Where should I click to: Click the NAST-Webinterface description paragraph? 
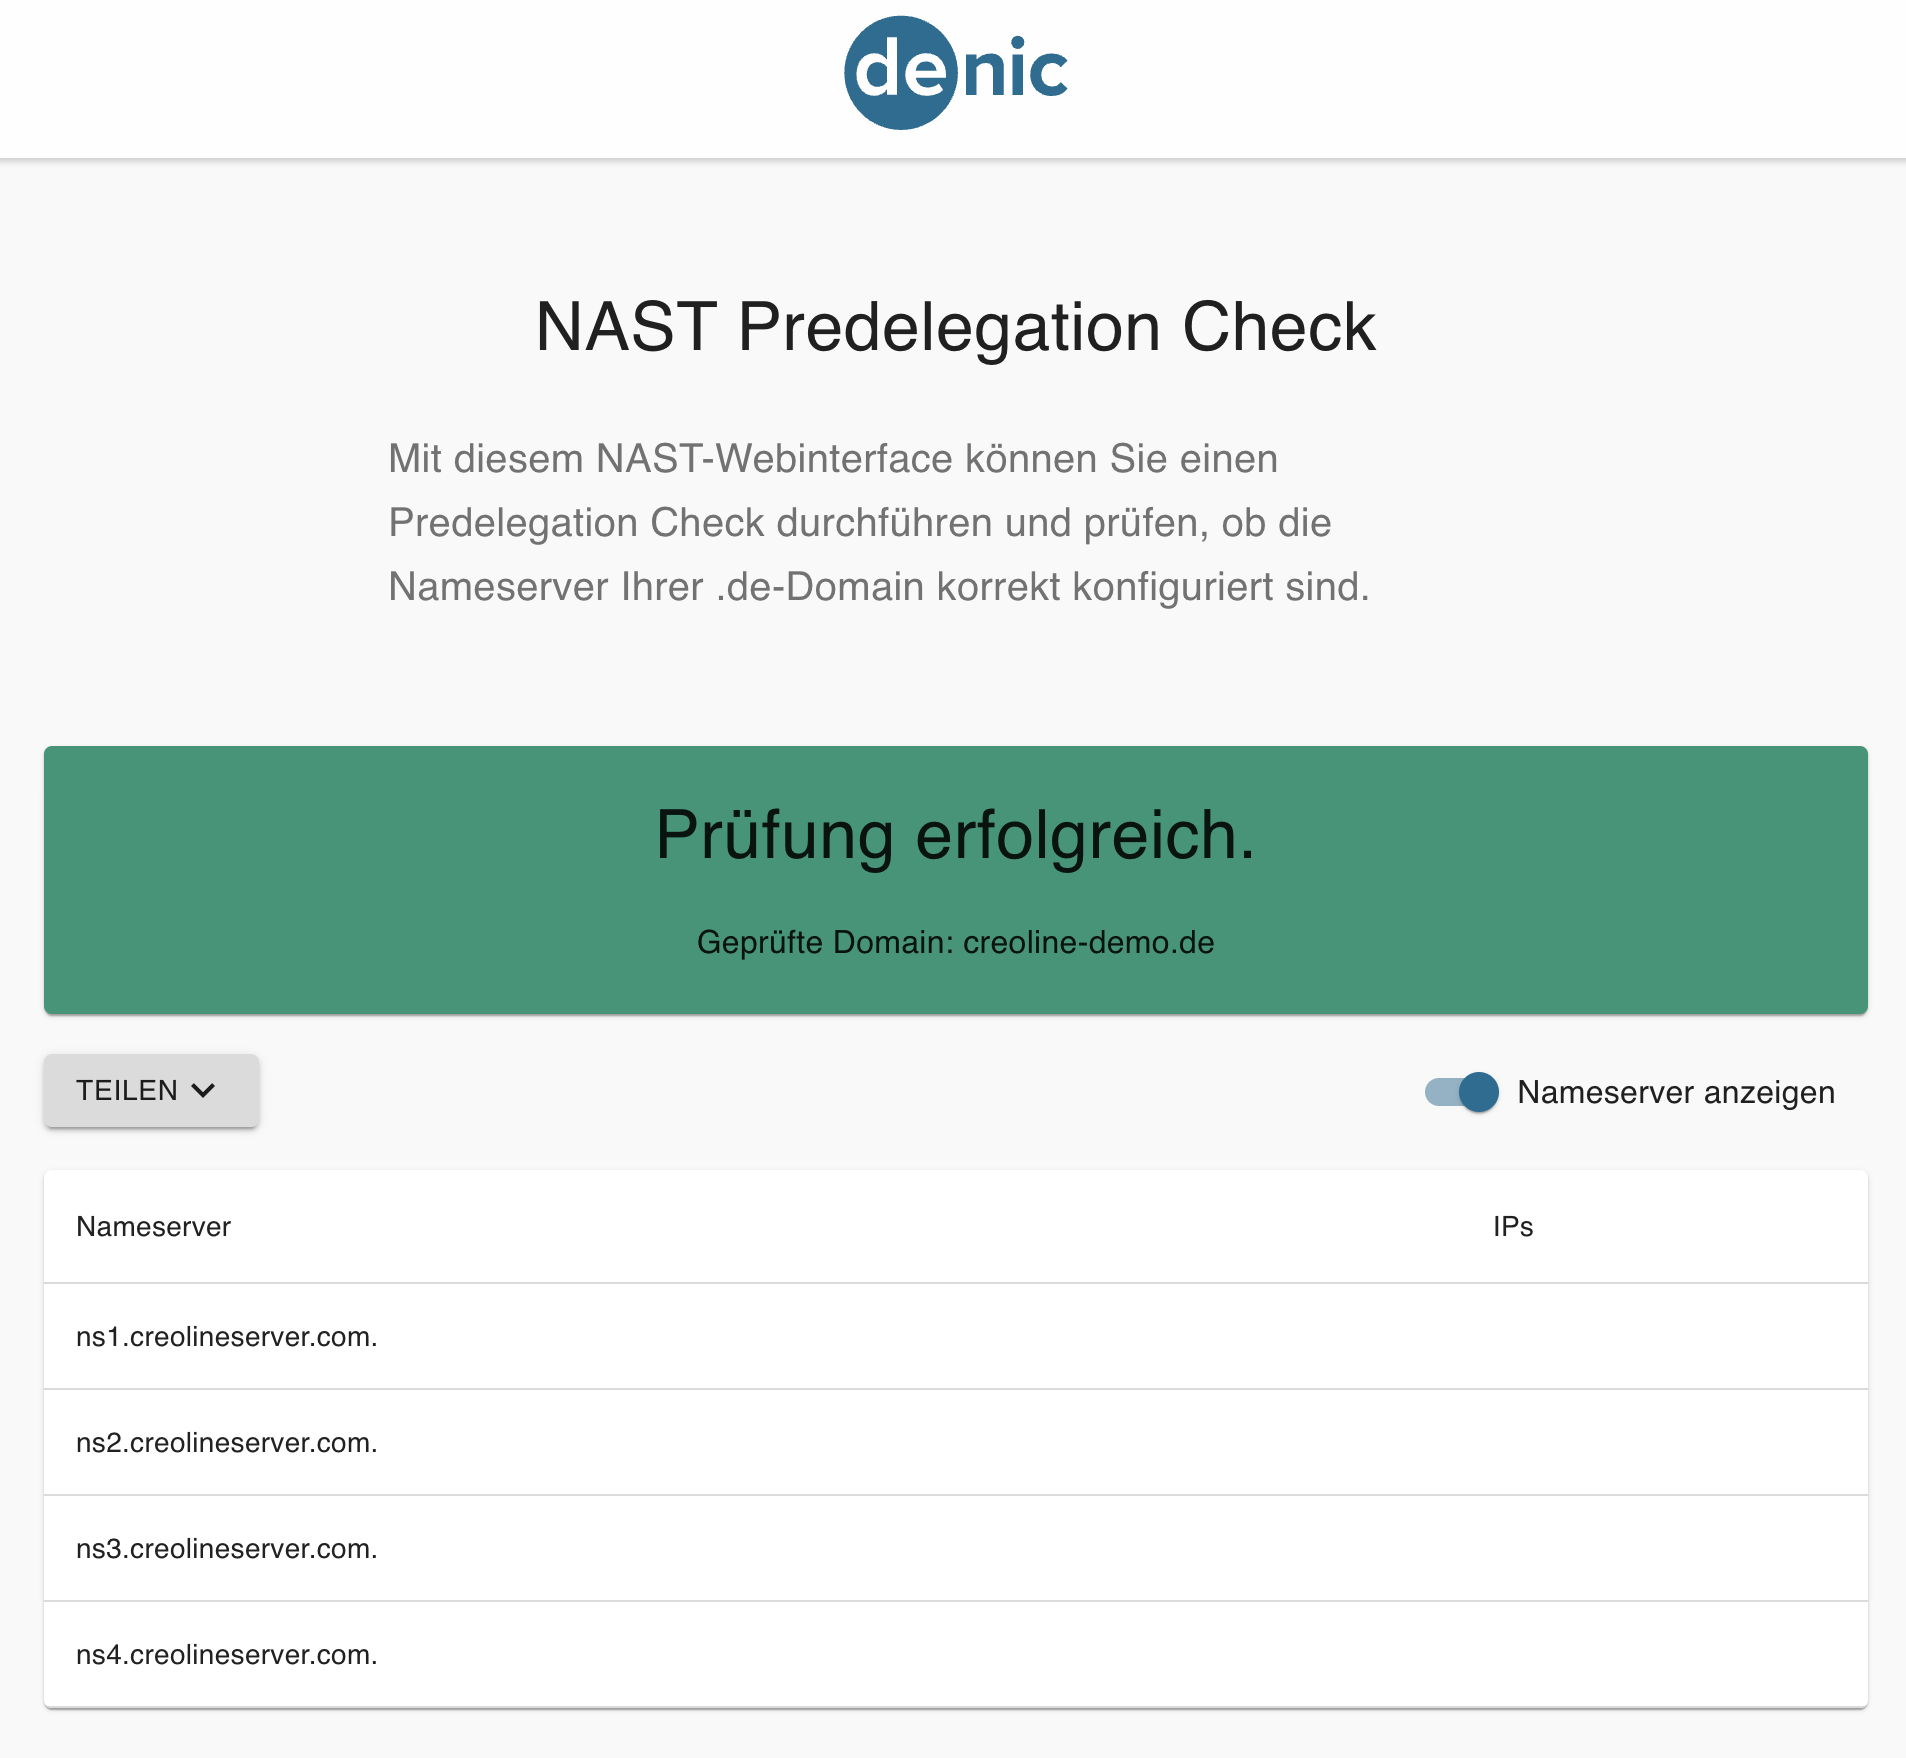pyautogui.click(x=879, y=522)
